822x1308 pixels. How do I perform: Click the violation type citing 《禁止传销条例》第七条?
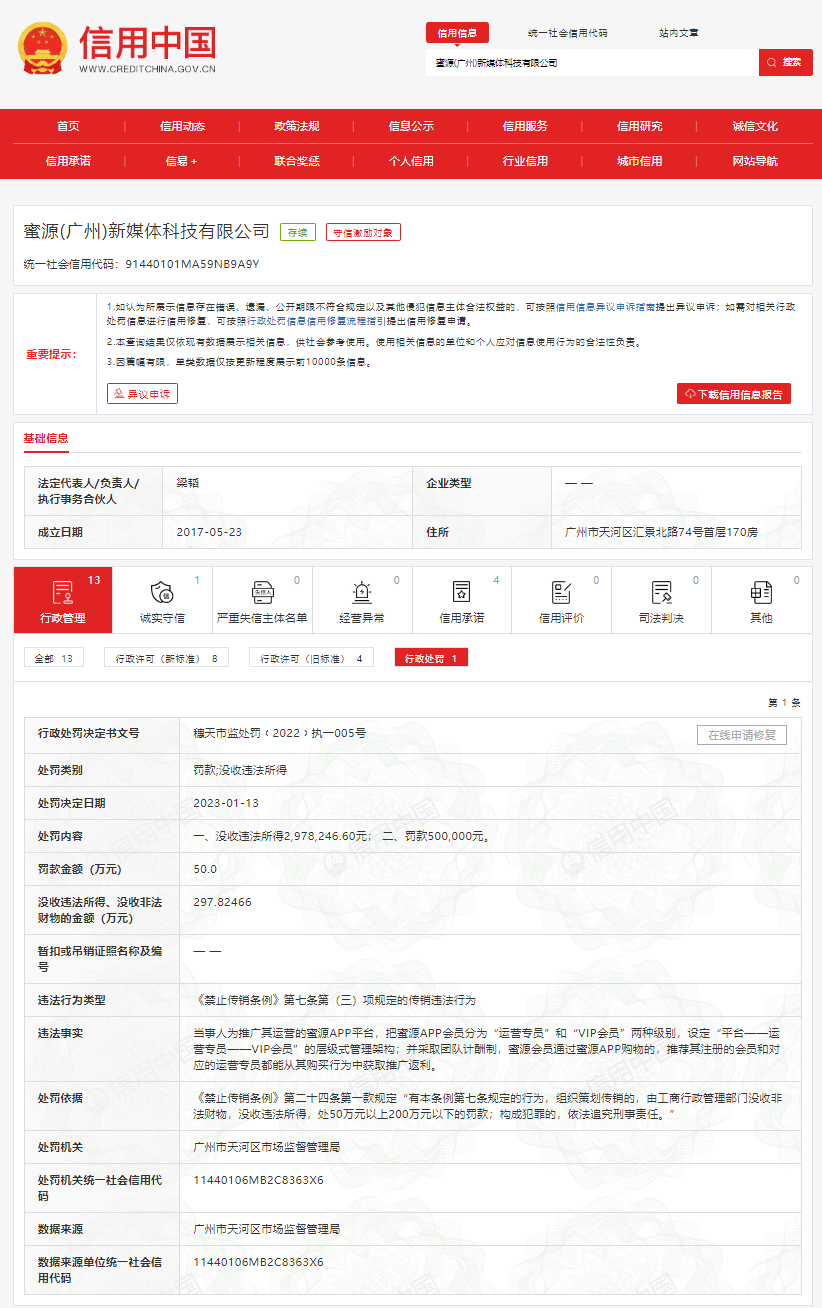tap(335, 1000)
